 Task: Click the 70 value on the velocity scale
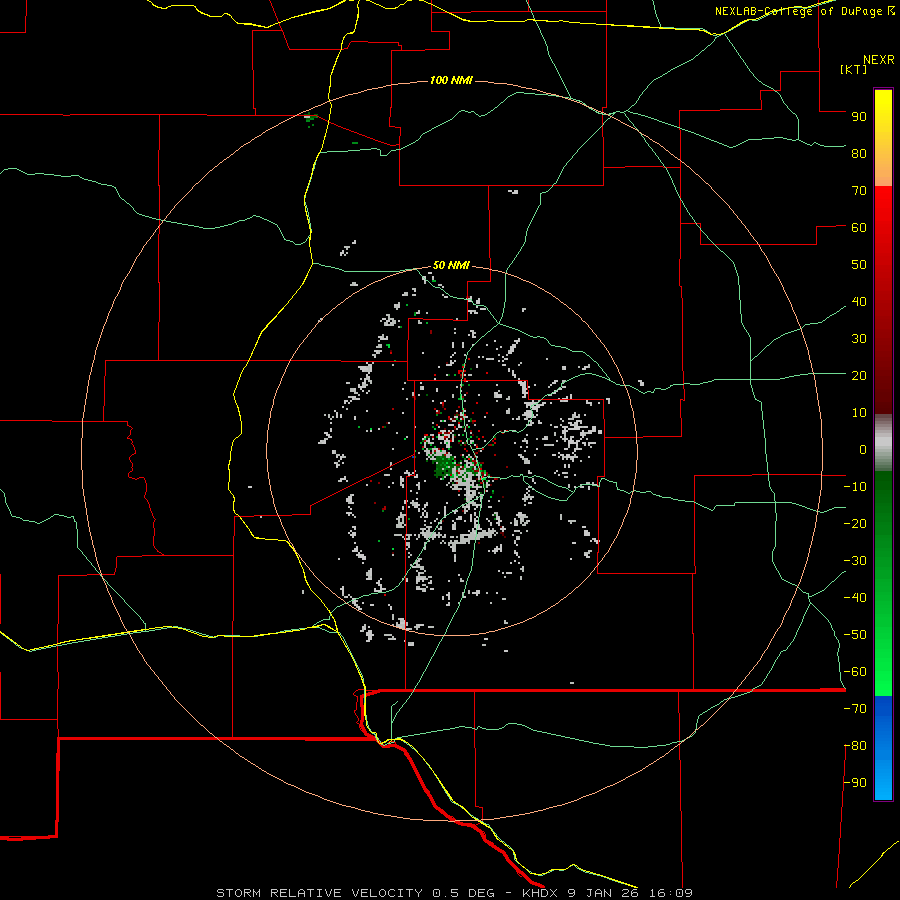859,191
